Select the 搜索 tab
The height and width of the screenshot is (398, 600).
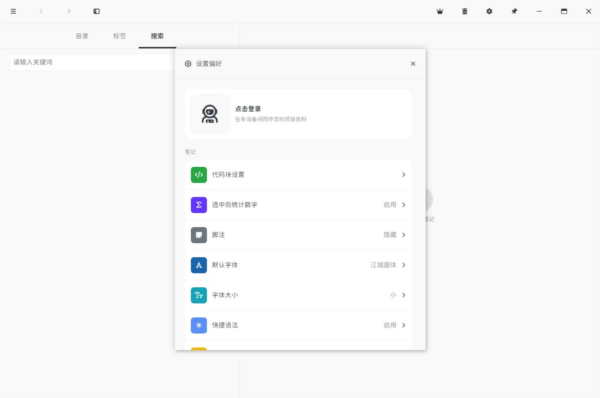coord(157,36)
